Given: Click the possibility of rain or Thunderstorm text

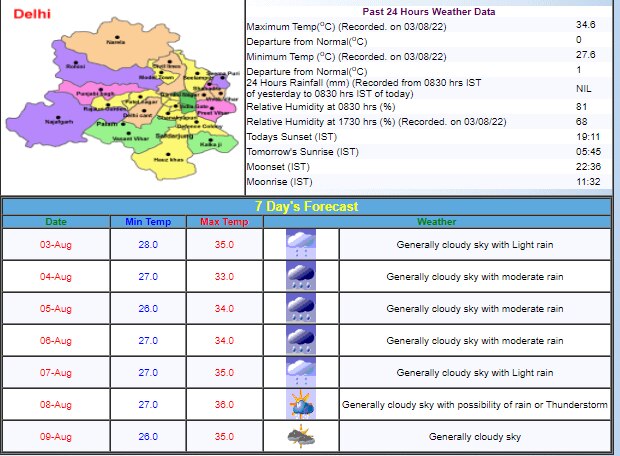Looking at the screenshot, I should point(475,405).
